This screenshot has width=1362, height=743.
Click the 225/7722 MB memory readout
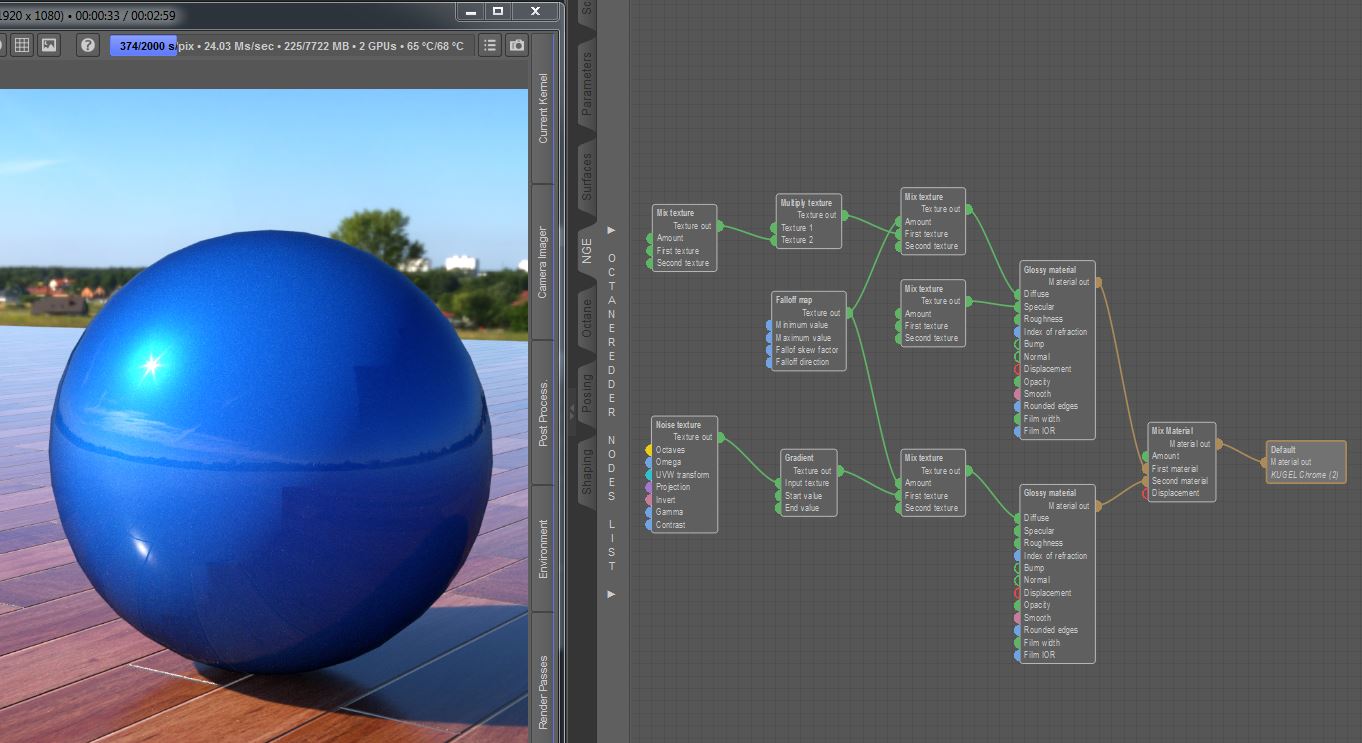(319, 46)
